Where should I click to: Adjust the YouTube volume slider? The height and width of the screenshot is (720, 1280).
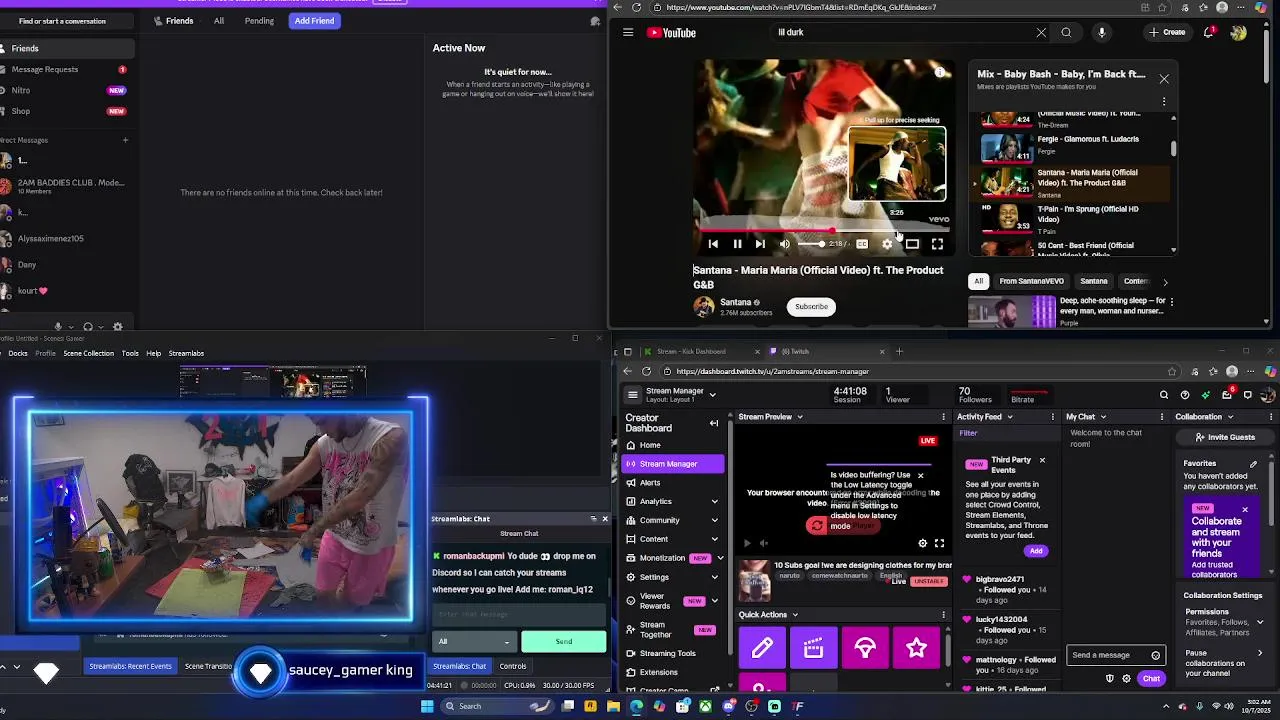point(811,244)
